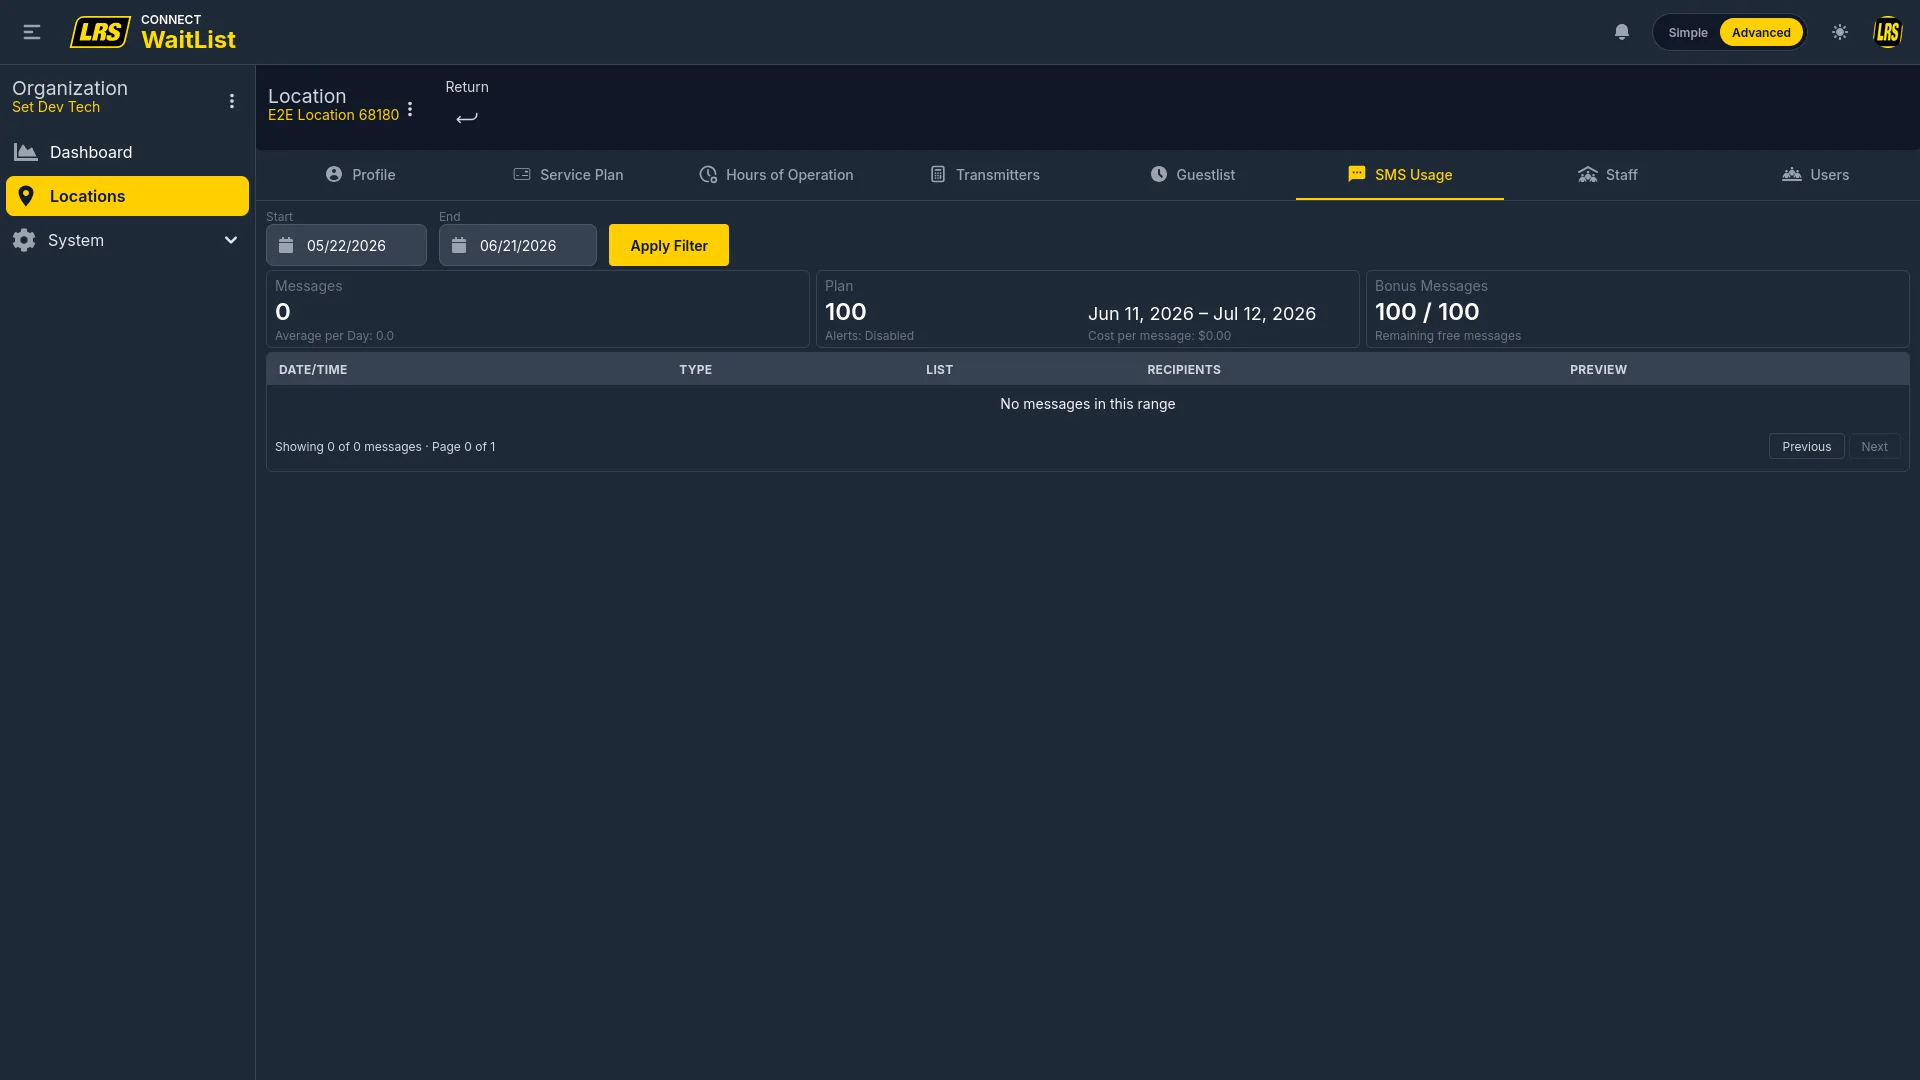1920x1080 pixels.
Task: Open Location options kebab menu
Action: pos(410,109)
